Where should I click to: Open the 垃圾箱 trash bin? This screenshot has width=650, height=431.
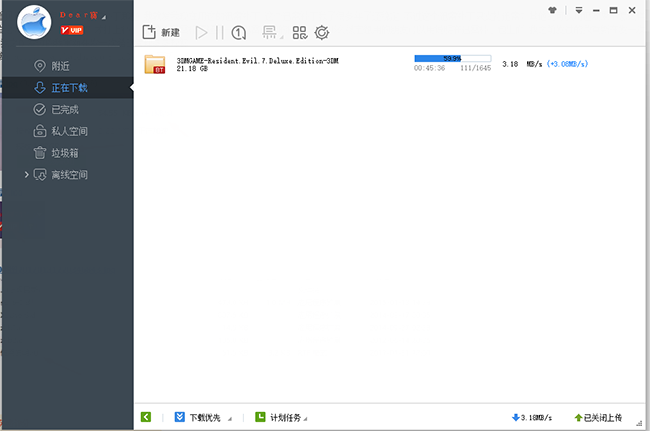tap(64, 153)
